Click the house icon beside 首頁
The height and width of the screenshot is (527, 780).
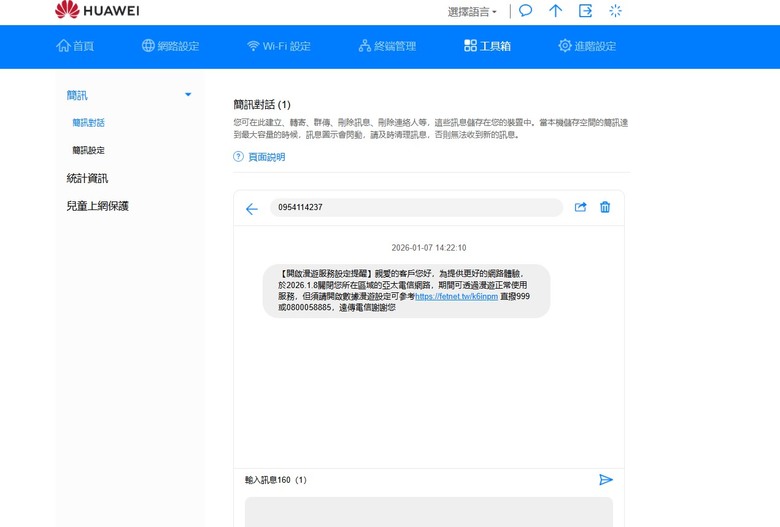coord(63,46)
